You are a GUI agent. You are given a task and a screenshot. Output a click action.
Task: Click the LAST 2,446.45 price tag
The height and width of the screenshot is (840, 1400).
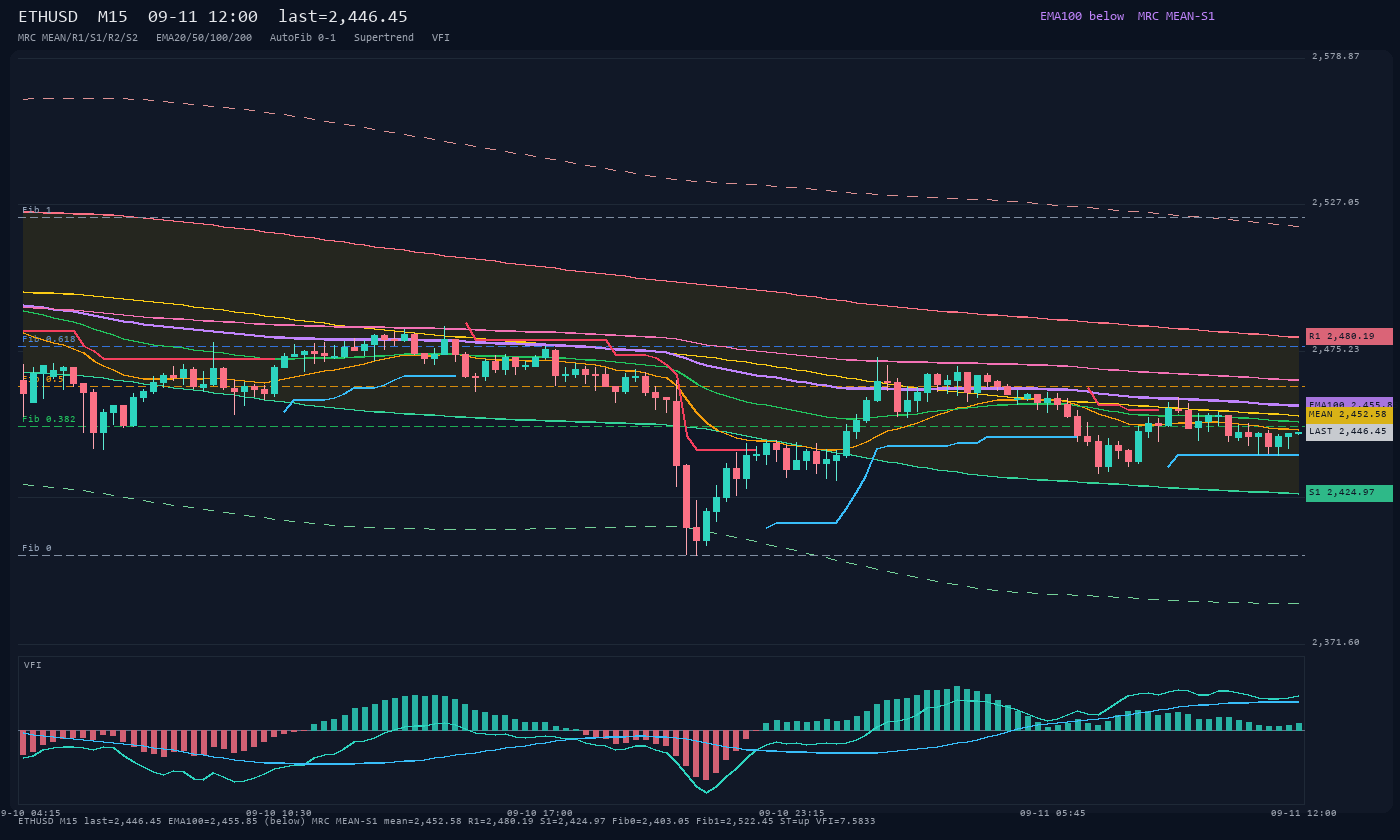(1349, 432)
